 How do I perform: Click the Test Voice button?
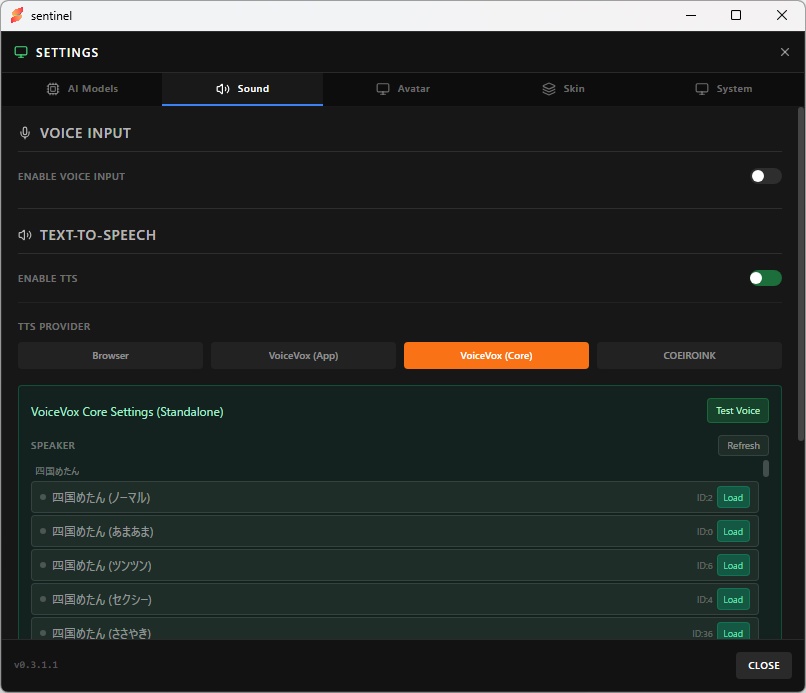pos(738,411)
